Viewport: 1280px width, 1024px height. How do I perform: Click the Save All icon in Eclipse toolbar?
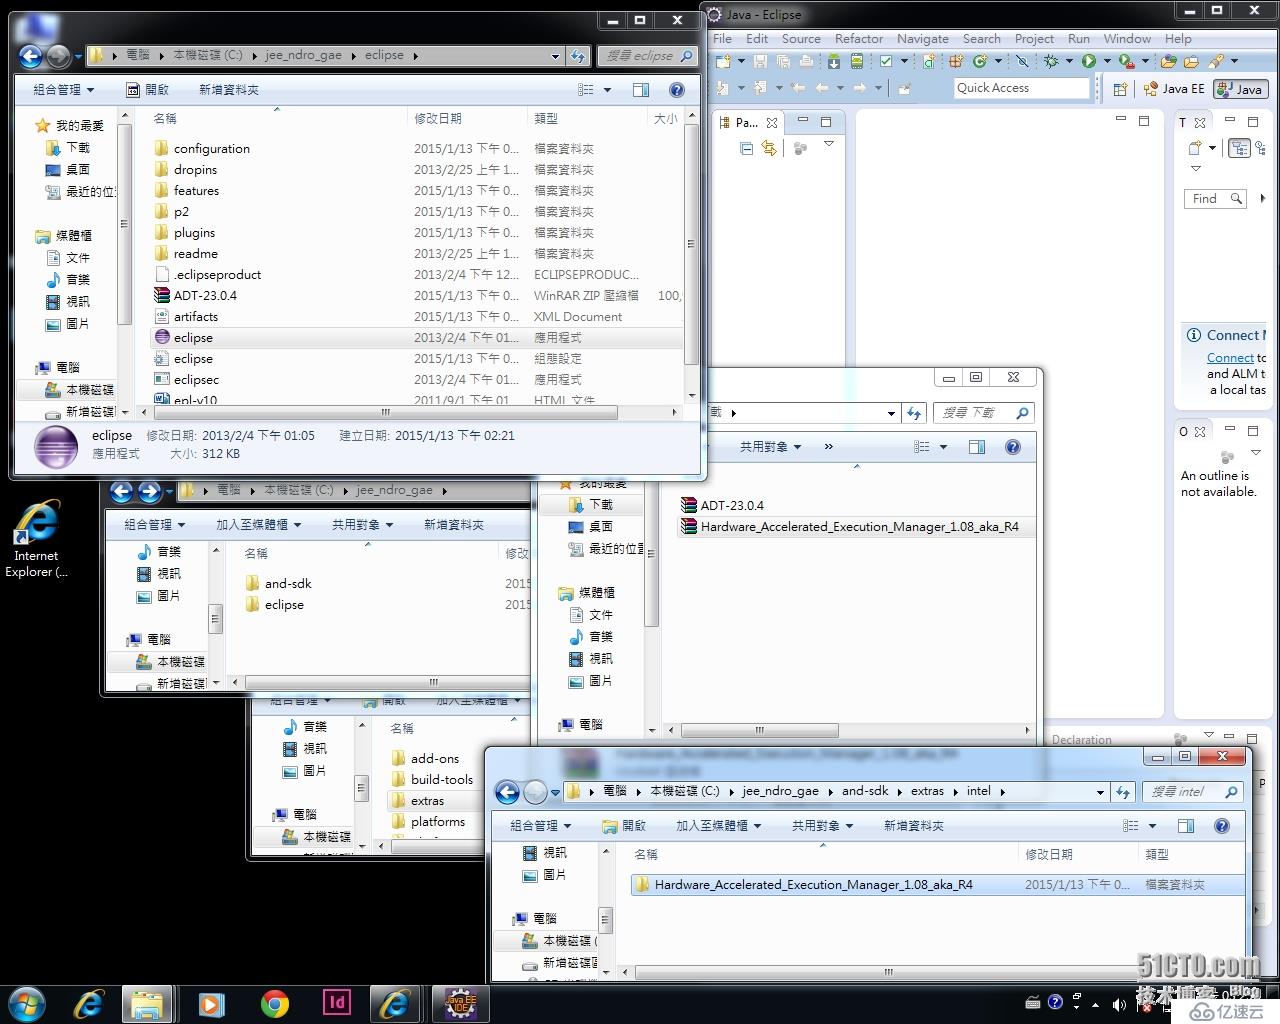(783, 61)
